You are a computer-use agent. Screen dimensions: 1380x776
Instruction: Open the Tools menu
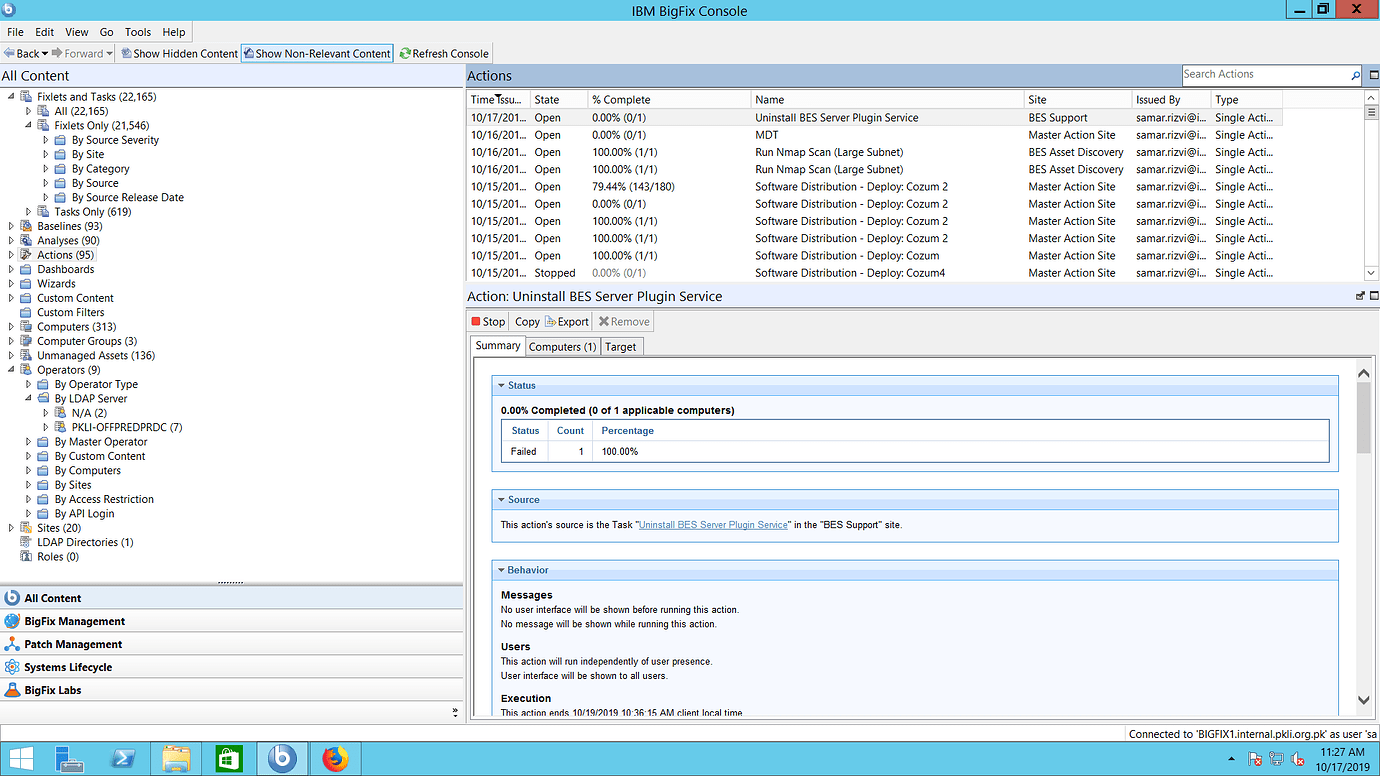138,31
